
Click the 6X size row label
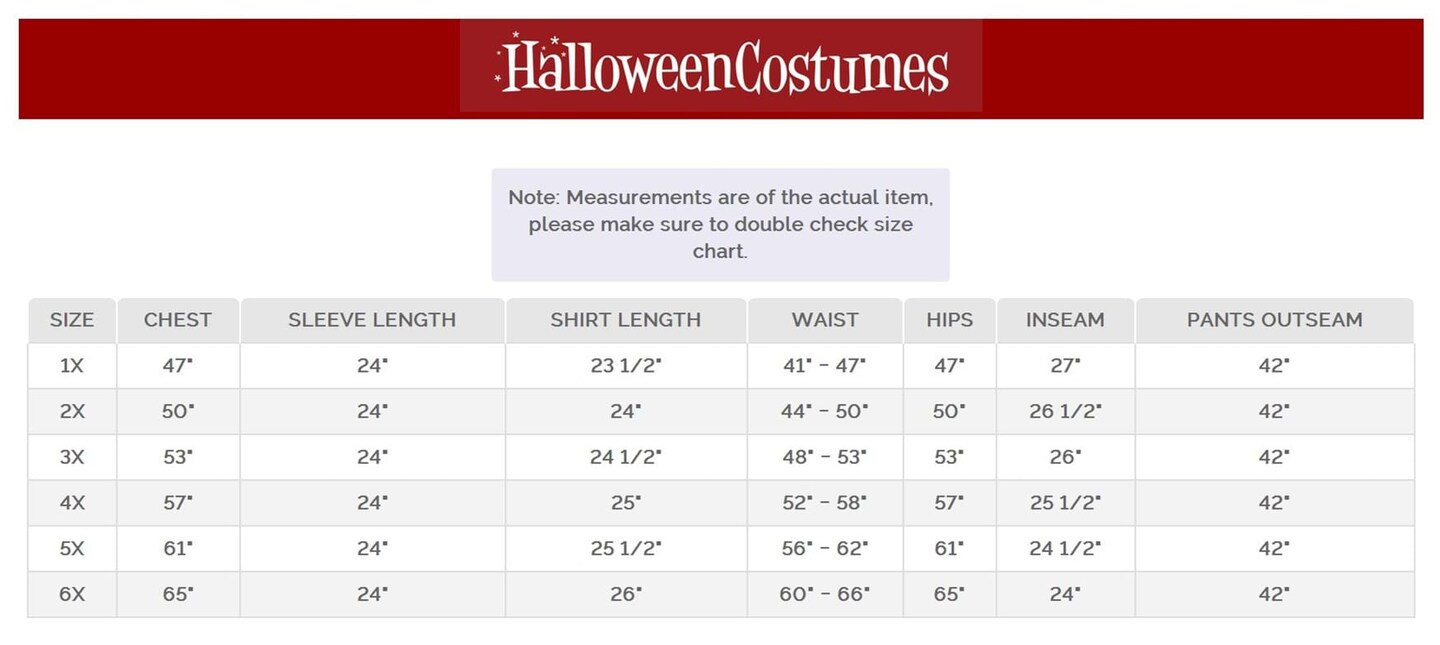pos(72,594)
